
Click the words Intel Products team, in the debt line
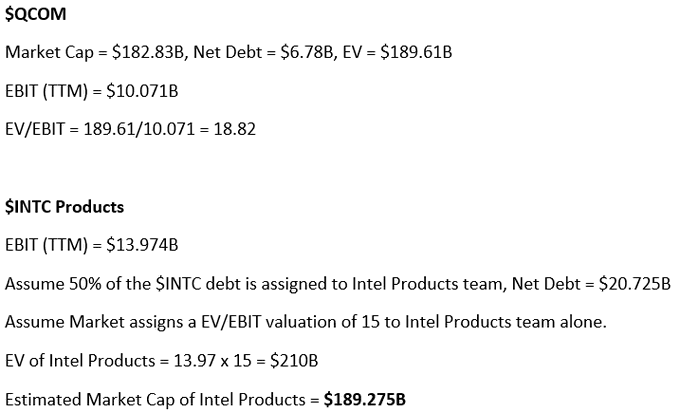429,284
